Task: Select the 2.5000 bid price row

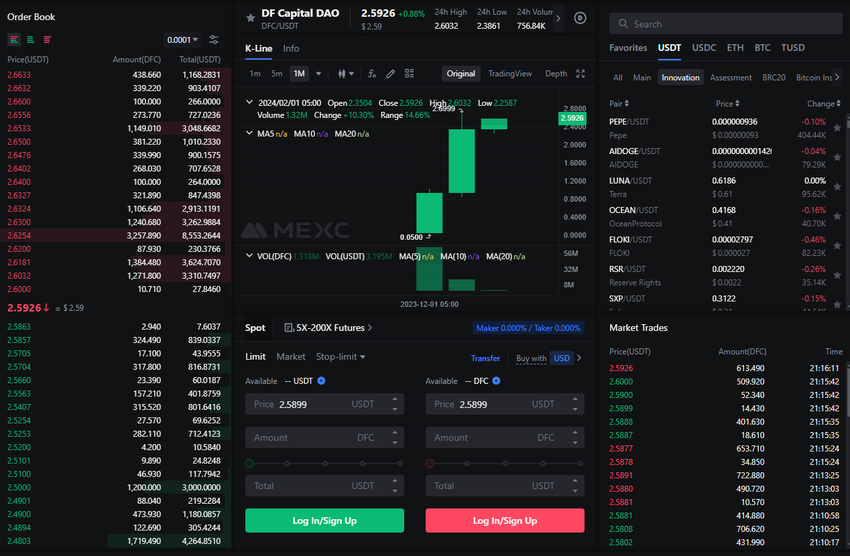Action: pyautogui.click(x=115, y=487)
